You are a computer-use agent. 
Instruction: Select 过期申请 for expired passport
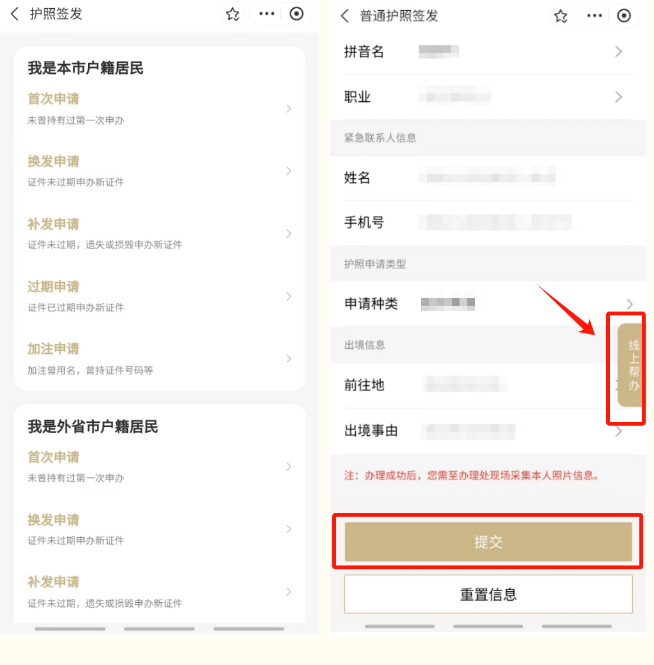pos(159,296)
